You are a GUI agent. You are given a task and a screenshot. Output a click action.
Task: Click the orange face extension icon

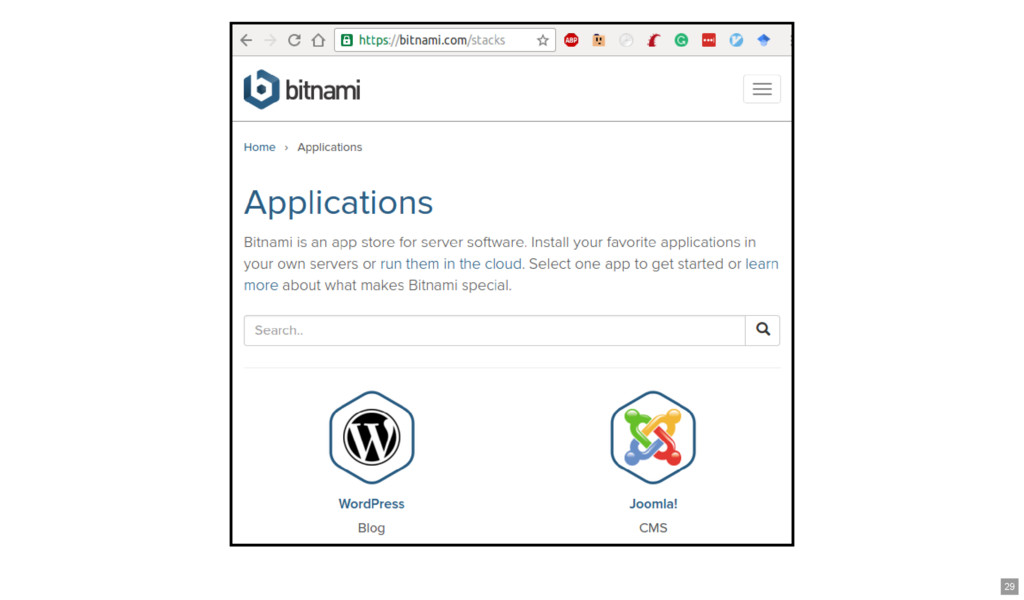coord(598,40)
